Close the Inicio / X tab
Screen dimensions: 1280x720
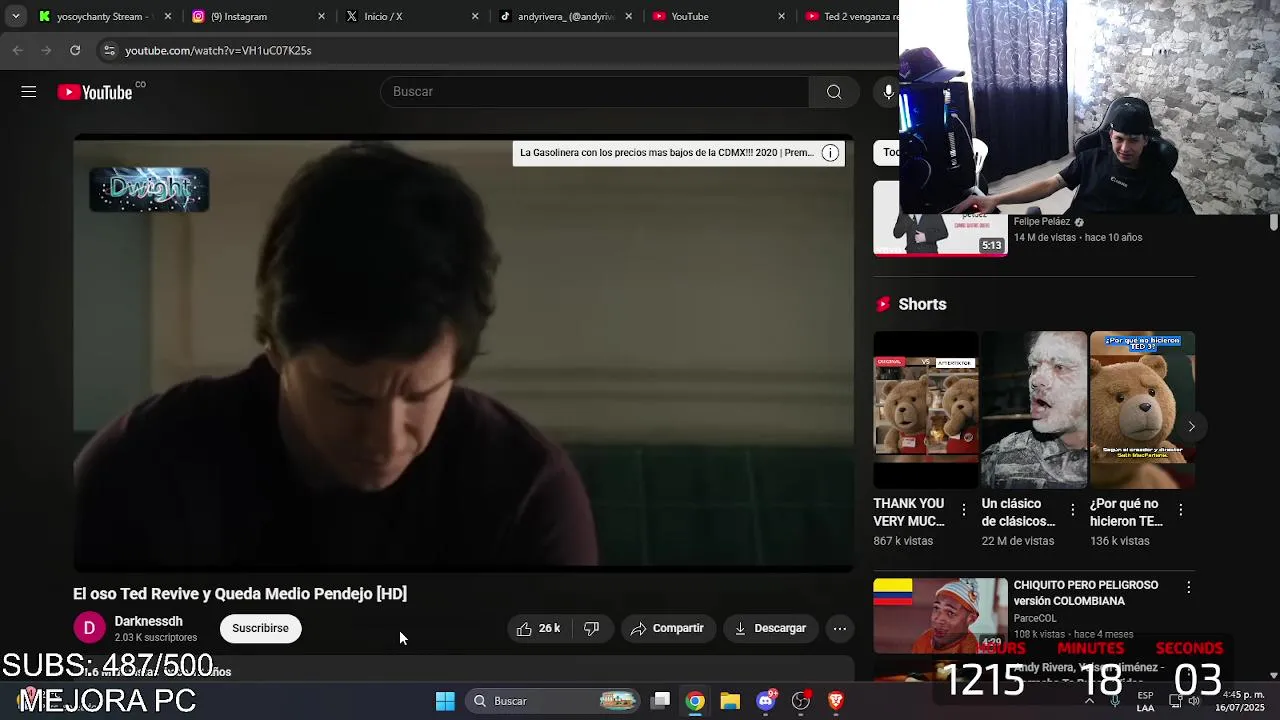point(475,16)
